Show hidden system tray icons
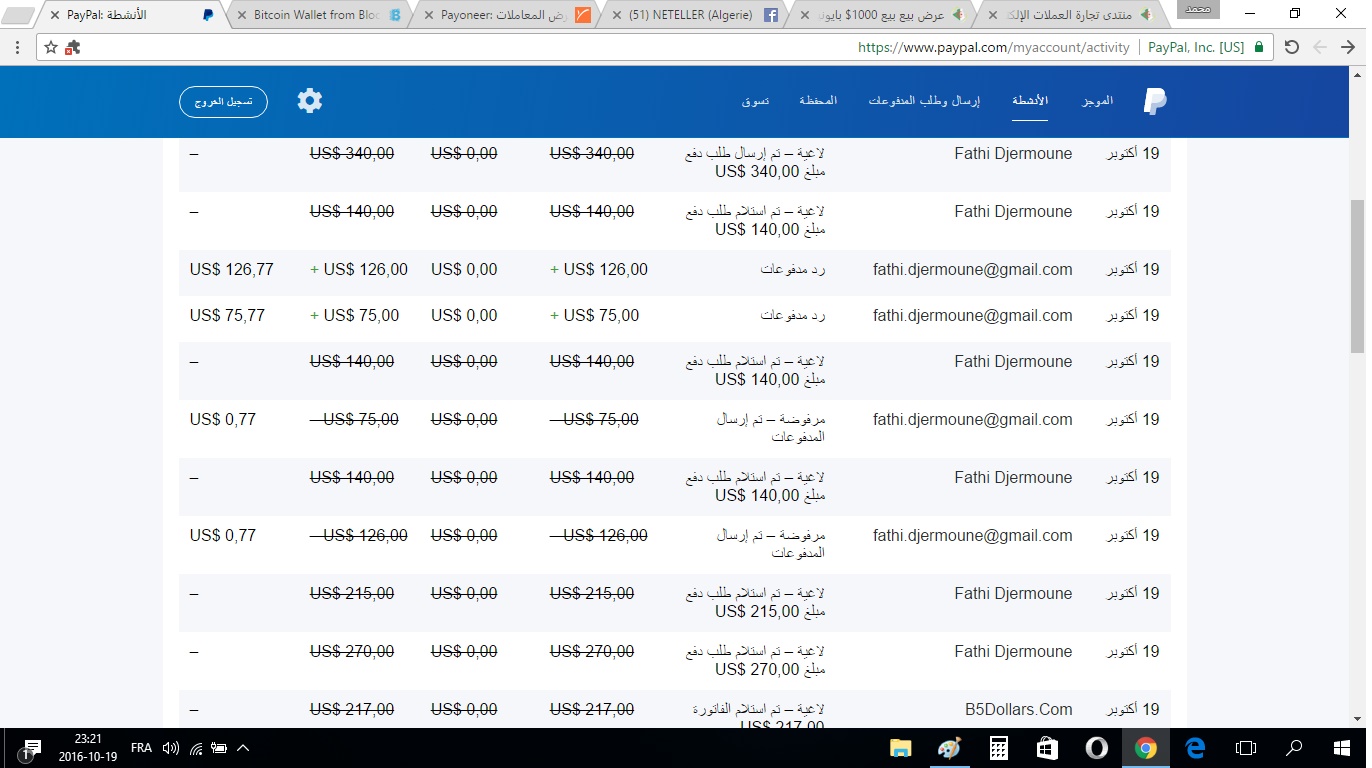This screenshot has height=768, width=1372. point(243,748)
